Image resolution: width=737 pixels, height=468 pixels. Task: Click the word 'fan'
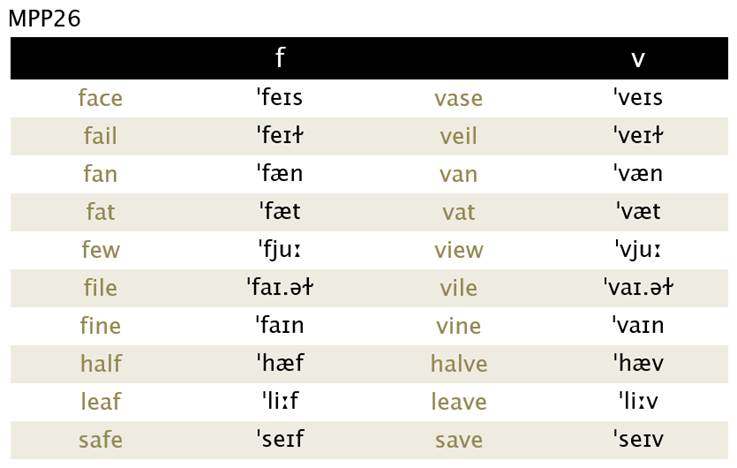point(100,174)
